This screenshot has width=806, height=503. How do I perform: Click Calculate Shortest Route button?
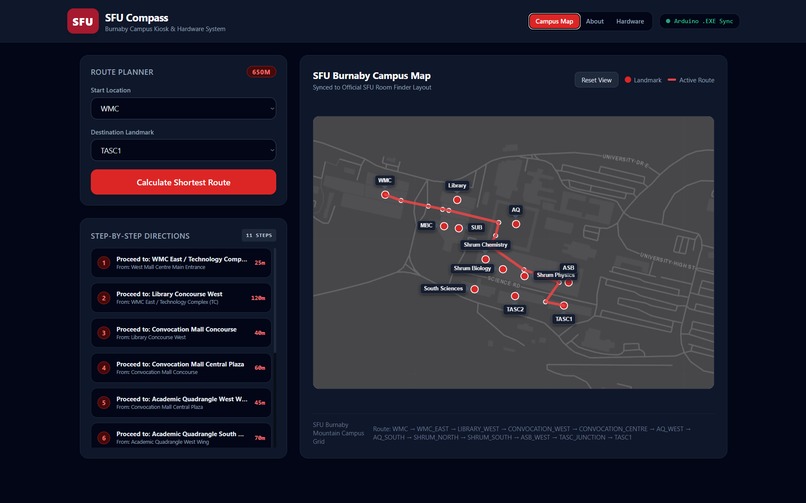[184, 182]
